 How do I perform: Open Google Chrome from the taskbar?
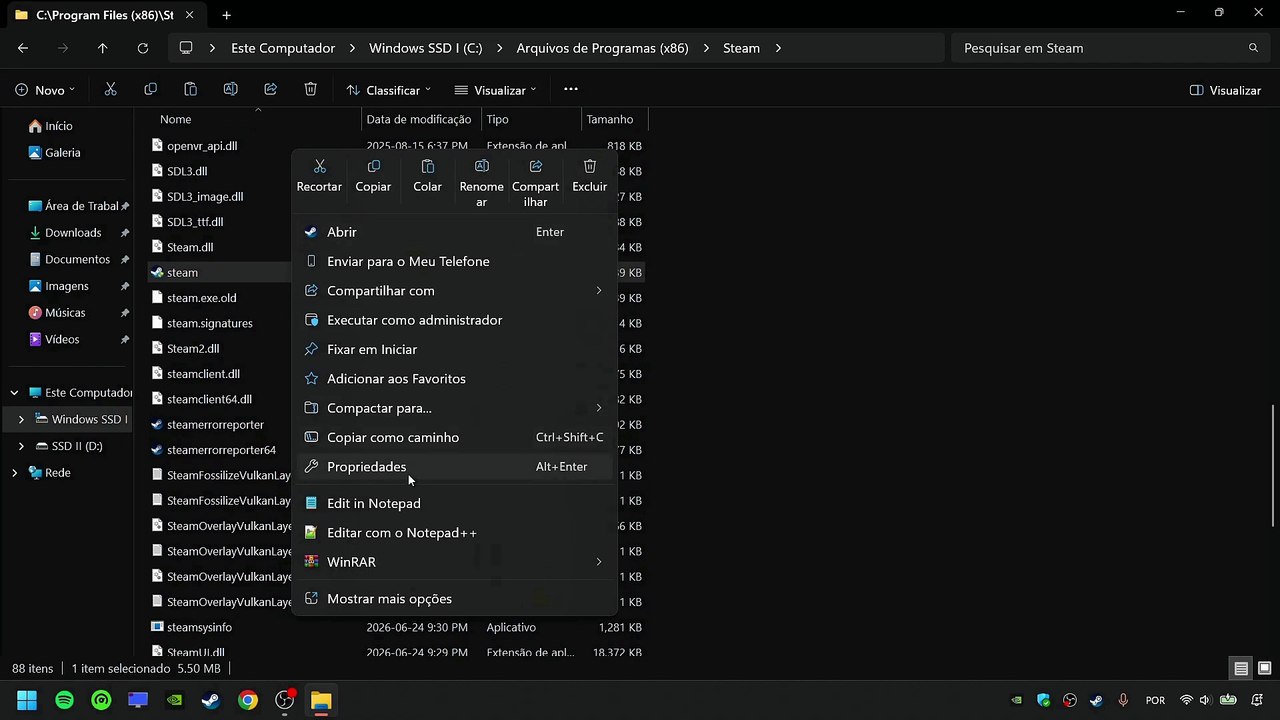248,700
